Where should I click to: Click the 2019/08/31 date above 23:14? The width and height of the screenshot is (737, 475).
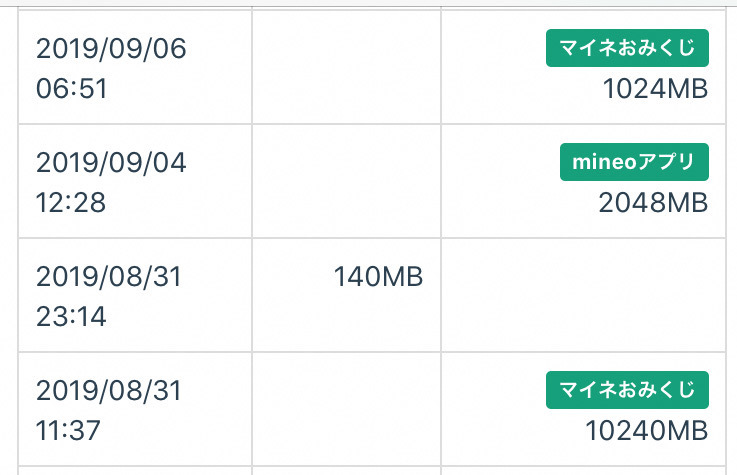click(109, 276)
